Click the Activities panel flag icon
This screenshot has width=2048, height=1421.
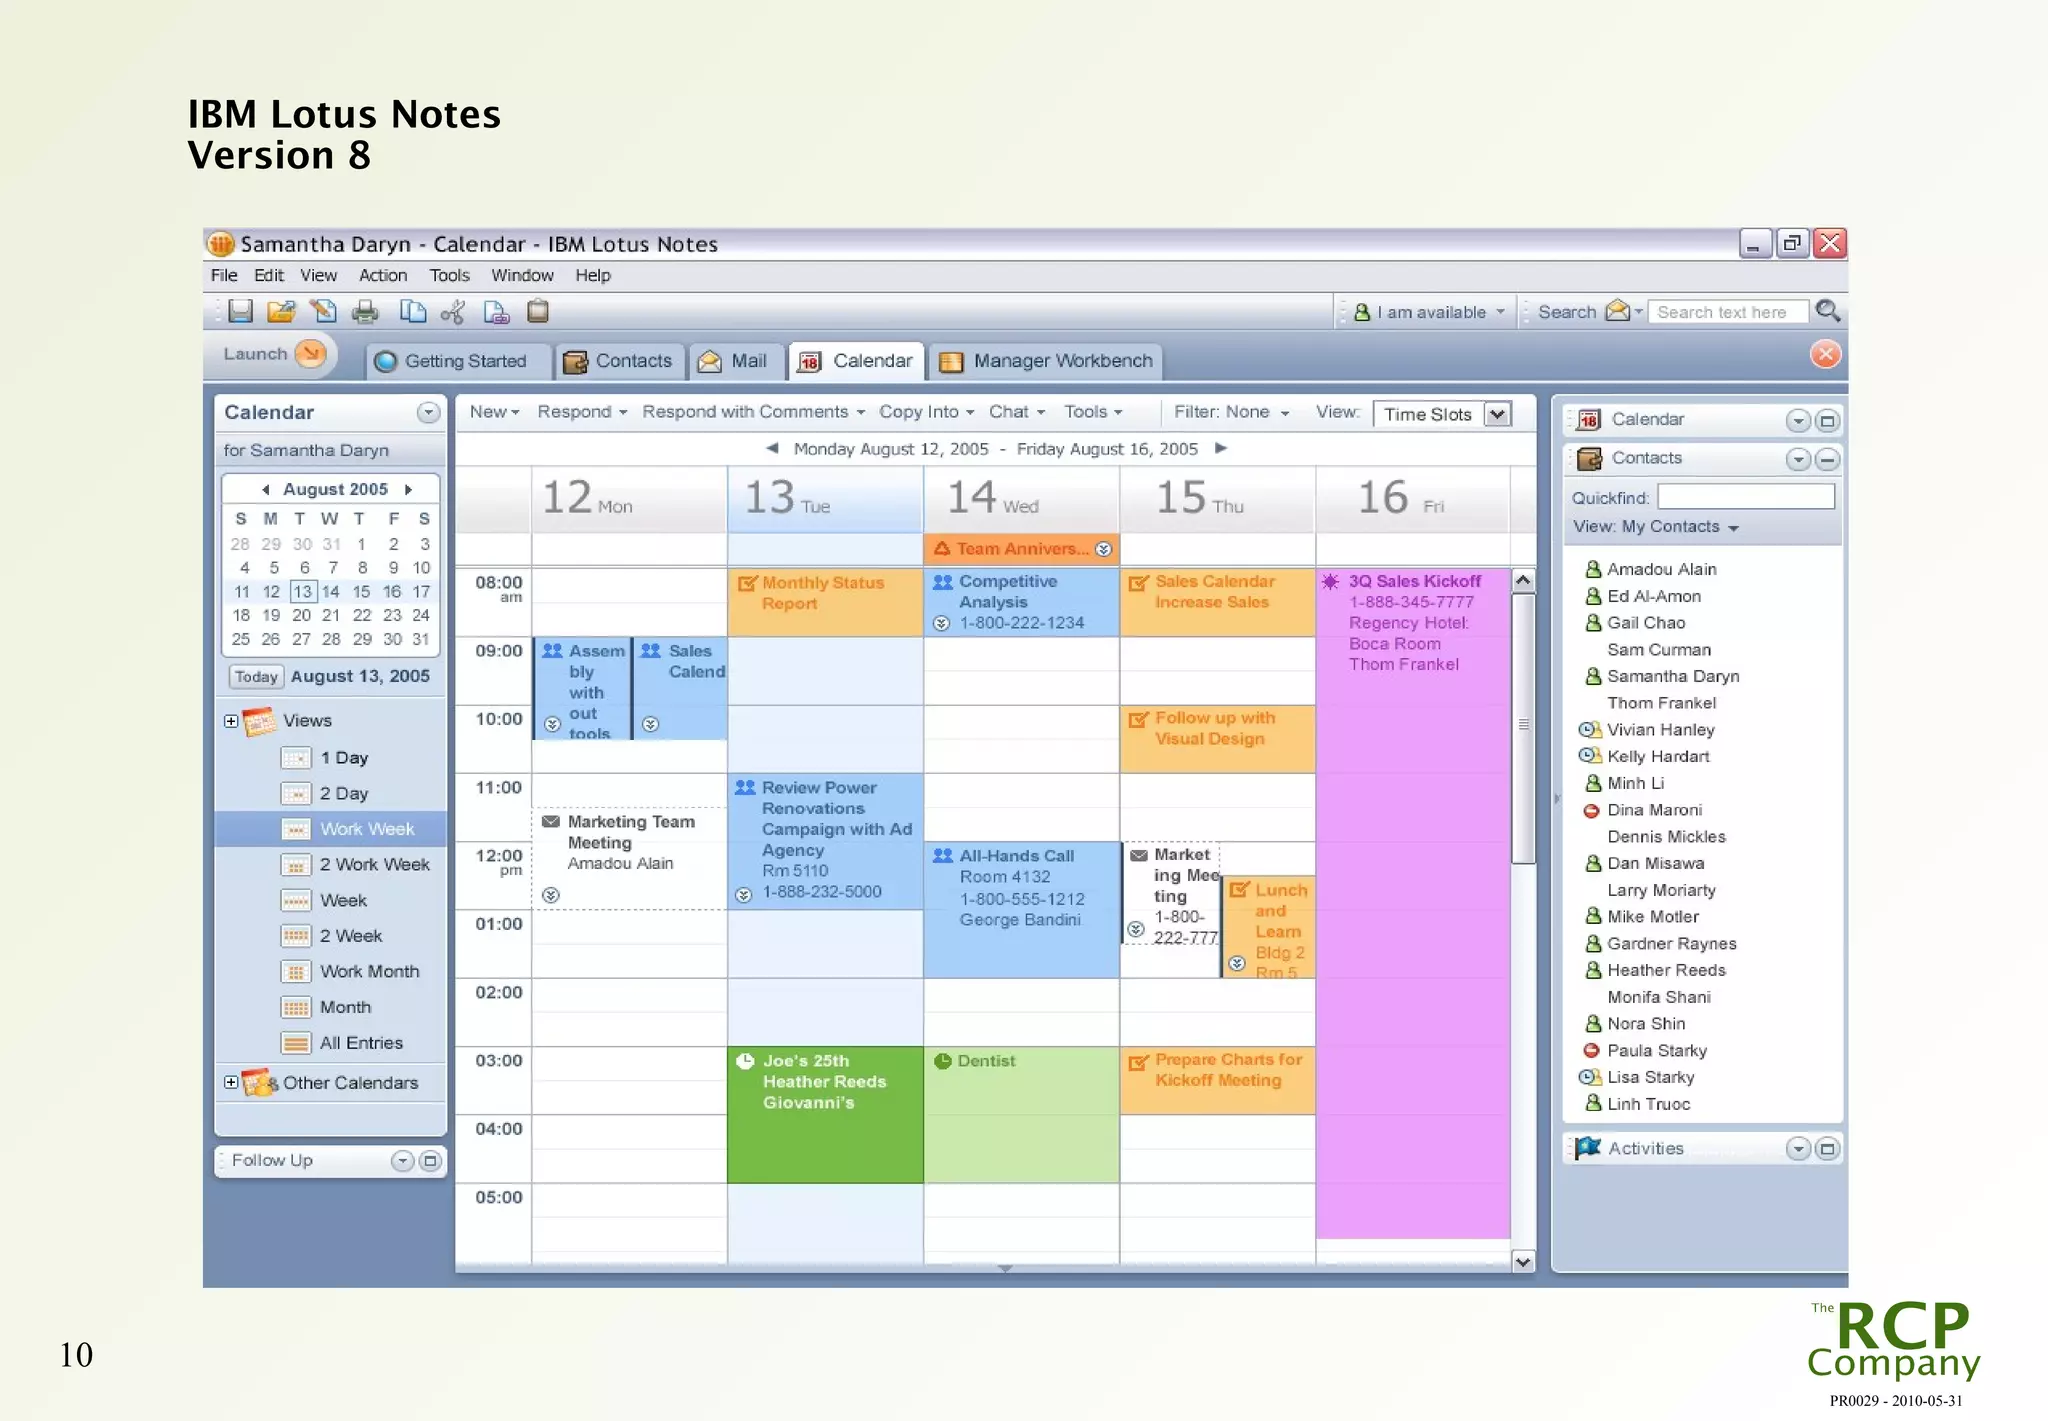[x=1588, y=1148]
